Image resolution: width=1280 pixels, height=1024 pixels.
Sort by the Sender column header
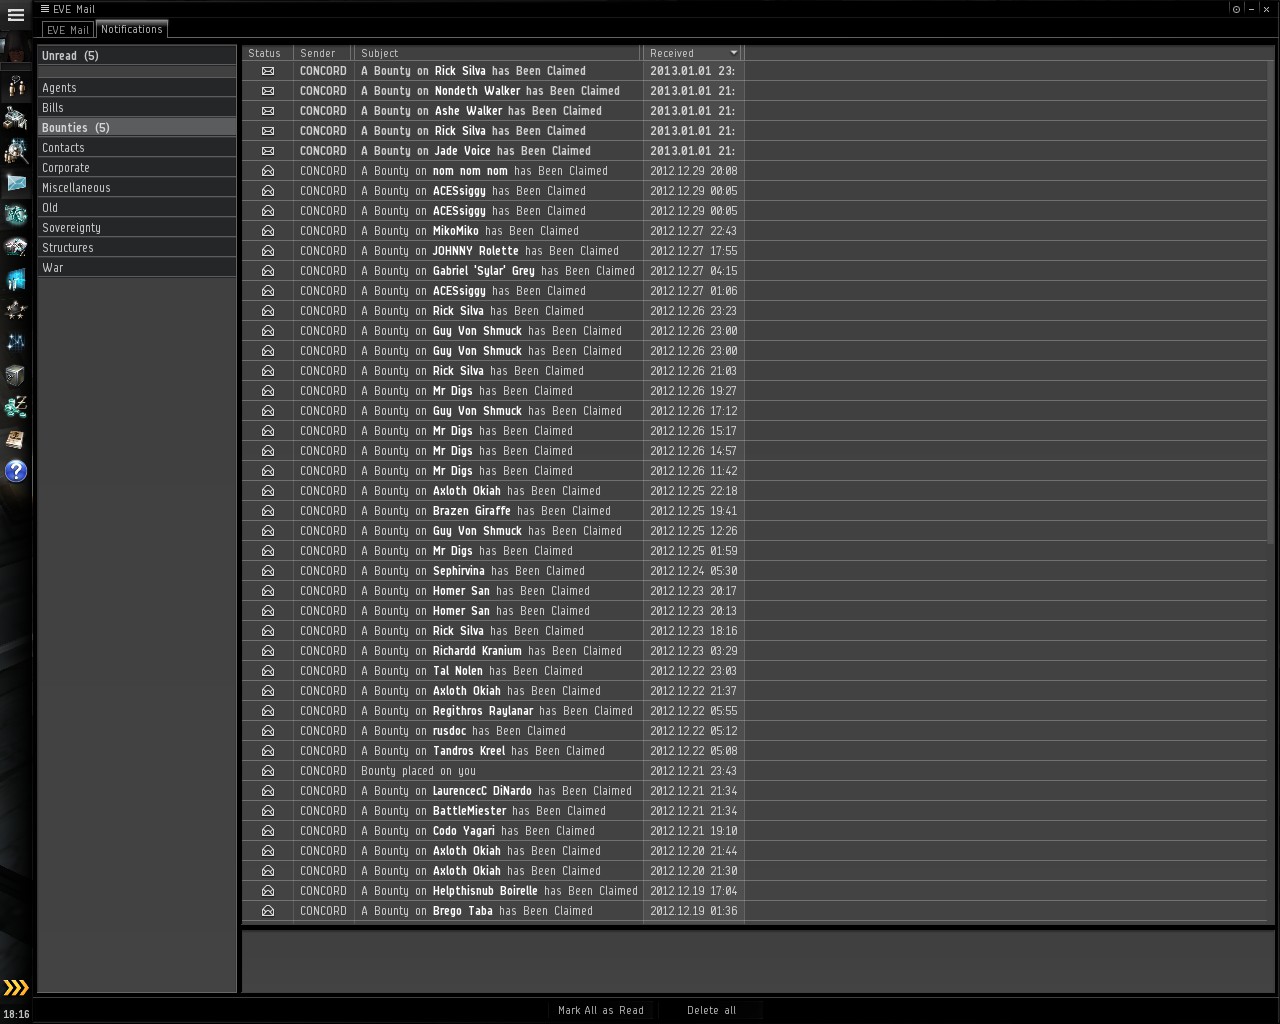coord(323,53)
